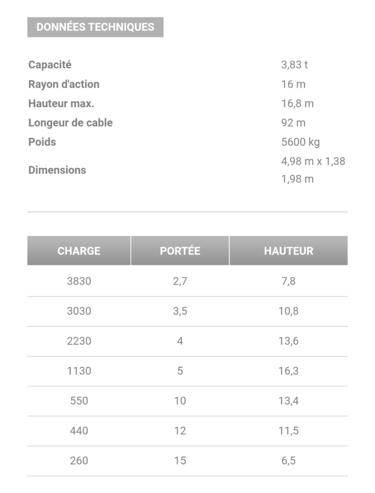Click the Hauteur max. value 16,8 m
Screen dimensions: 375x493
pyautogui.click(x=297, y=103)
